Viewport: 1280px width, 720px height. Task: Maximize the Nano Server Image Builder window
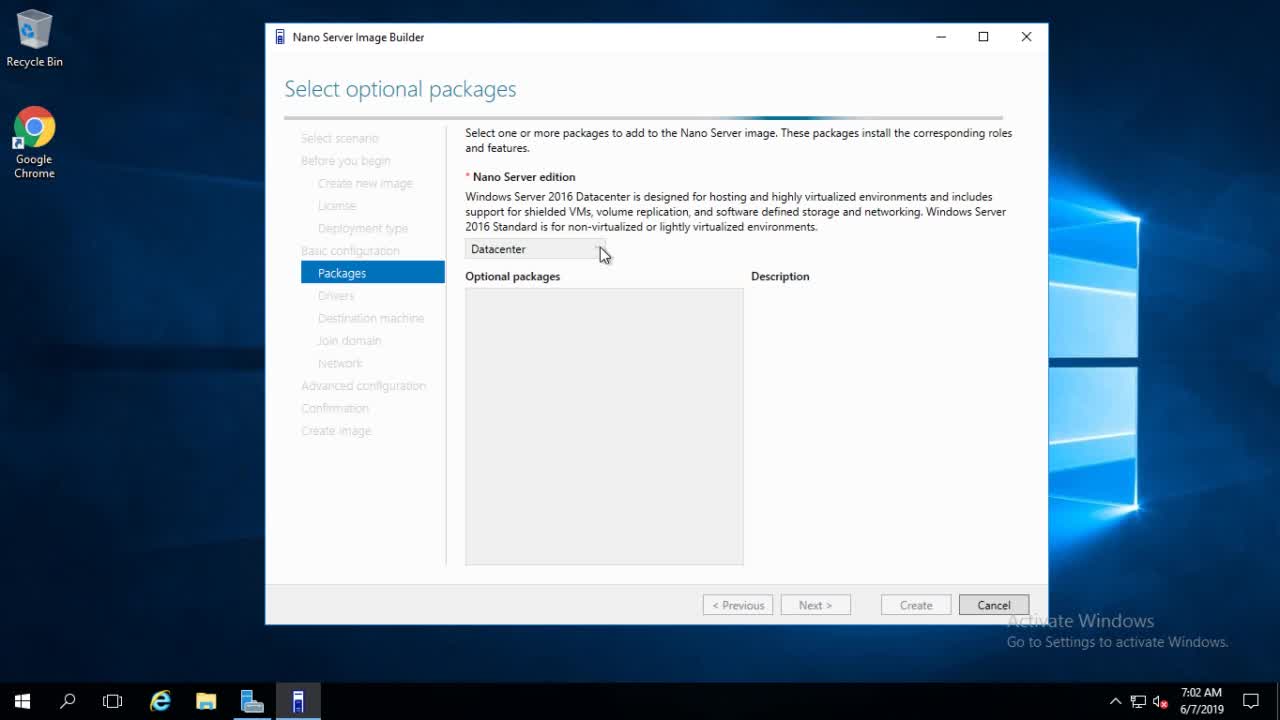click(983, 37)
